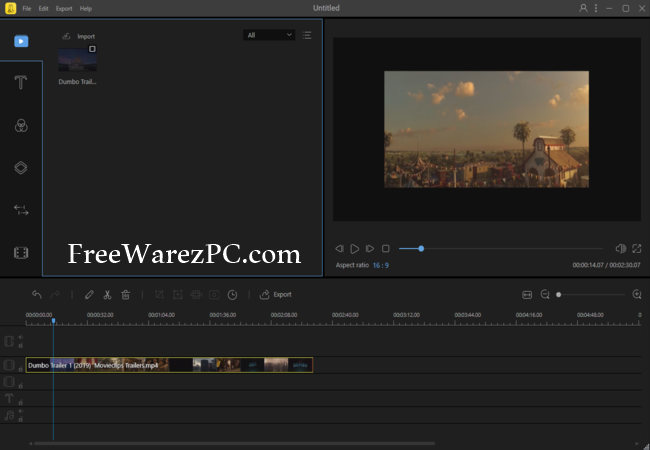Open the Export menu in menu bar
Viewport: 650px width, 450px height.
[64, 8]
